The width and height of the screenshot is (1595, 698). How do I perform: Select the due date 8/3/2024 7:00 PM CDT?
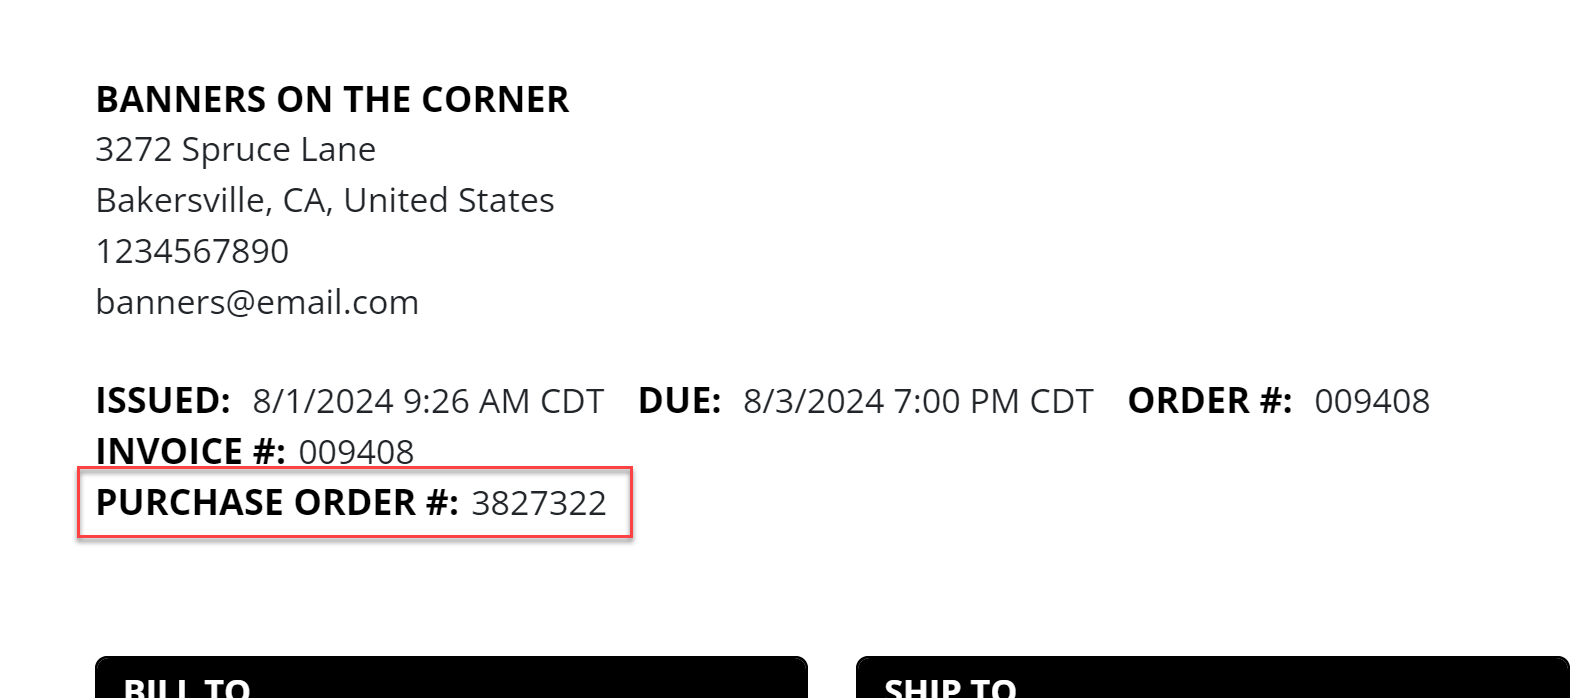[918, 402]
